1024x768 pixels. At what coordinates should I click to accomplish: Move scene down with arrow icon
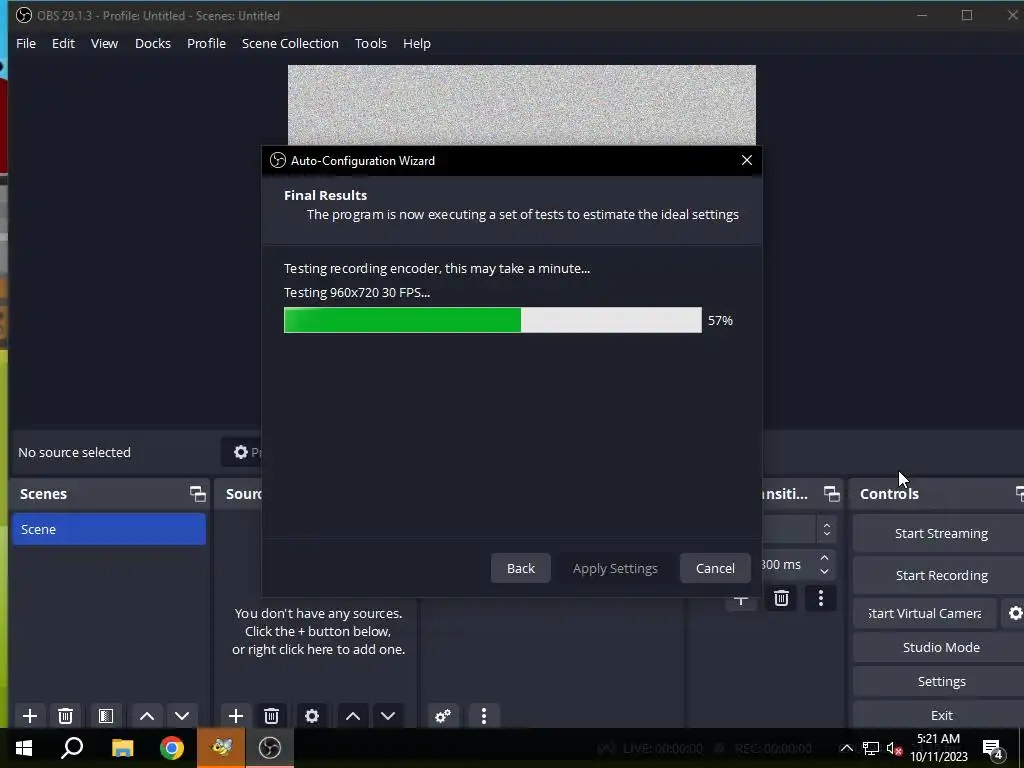point(182,716)
